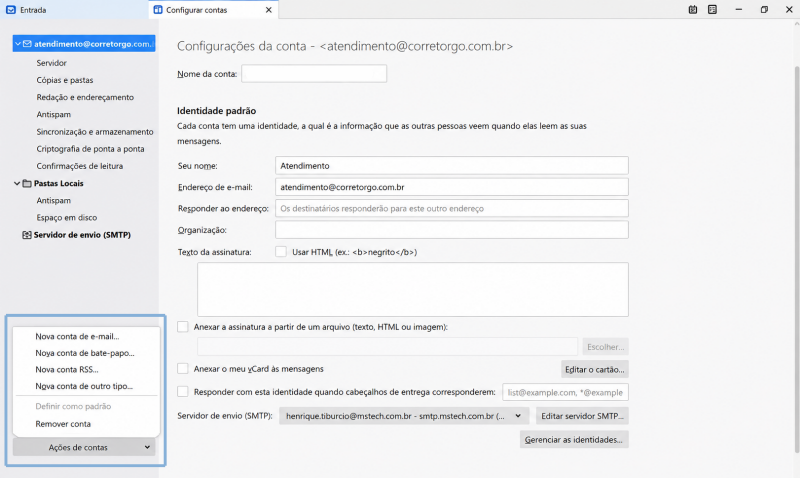Collapse the Pastas Locais tree
The height and width of the screenshot is (478, 800).
coord(17,183)
